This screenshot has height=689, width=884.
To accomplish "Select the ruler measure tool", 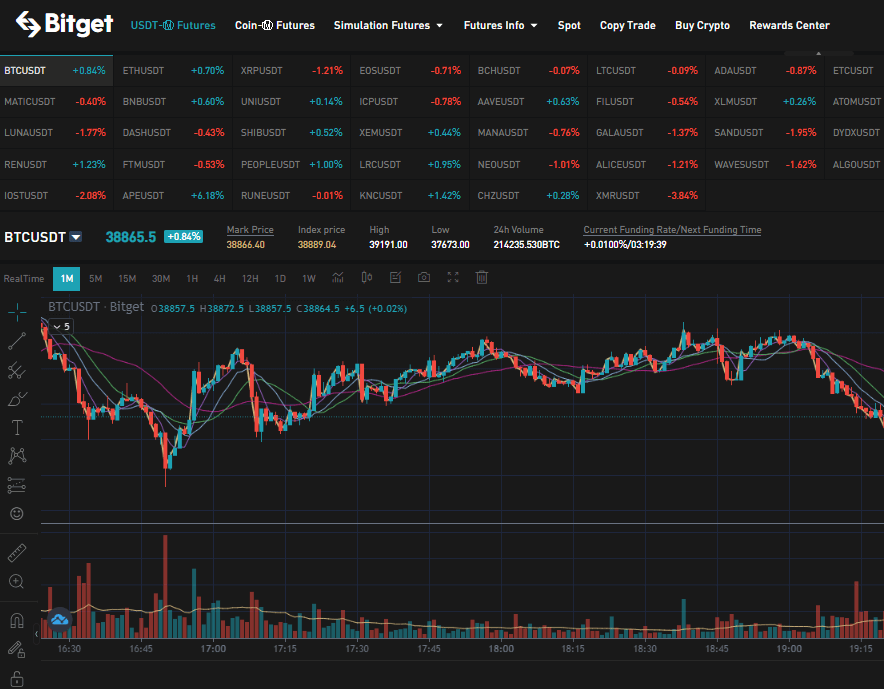I will coord(17,553).
